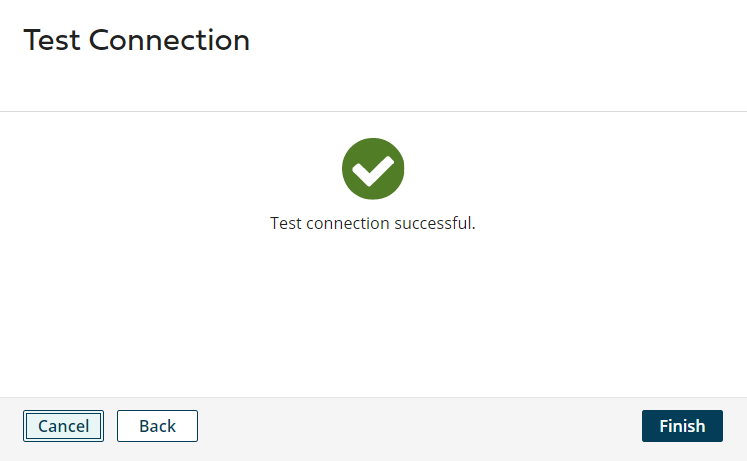Choose Finish in the footer bar
The image size is (747, 461).
tap(682, 426)
